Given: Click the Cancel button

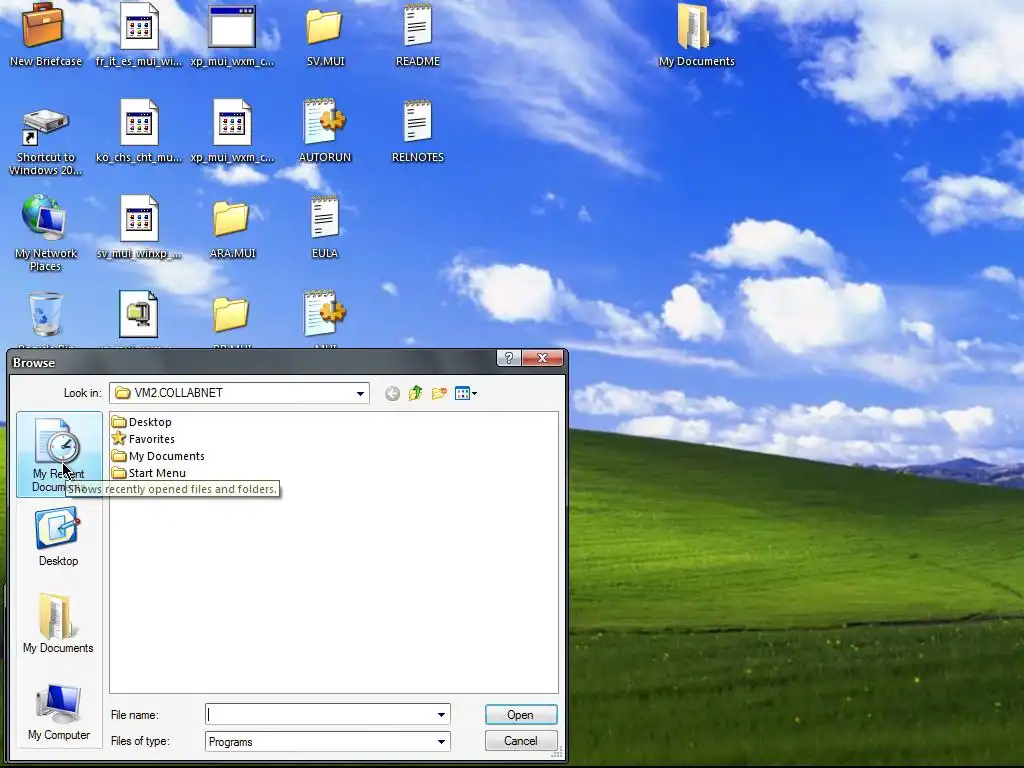Looking at the screenshot, I should 520,741.
